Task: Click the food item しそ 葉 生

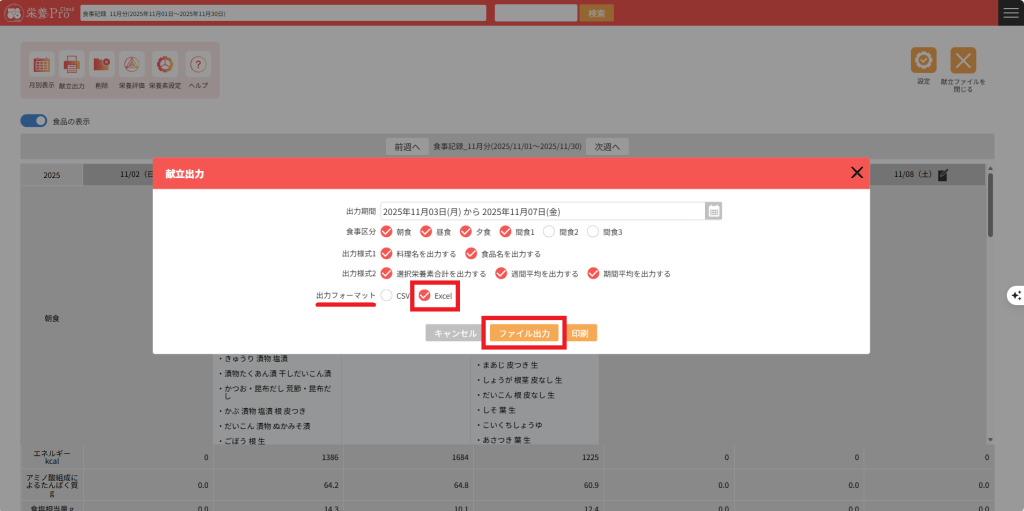Action: tap(502, 410)
